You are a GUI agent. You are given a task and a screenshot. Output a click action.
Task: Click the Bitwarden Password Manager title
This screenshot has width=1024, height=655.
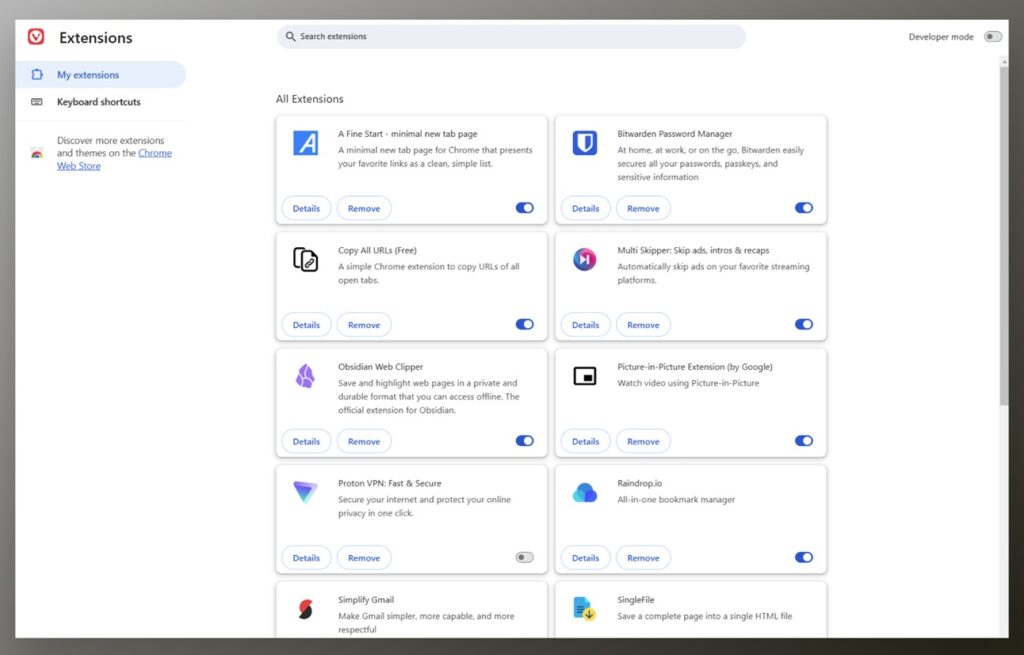[675, 134]
